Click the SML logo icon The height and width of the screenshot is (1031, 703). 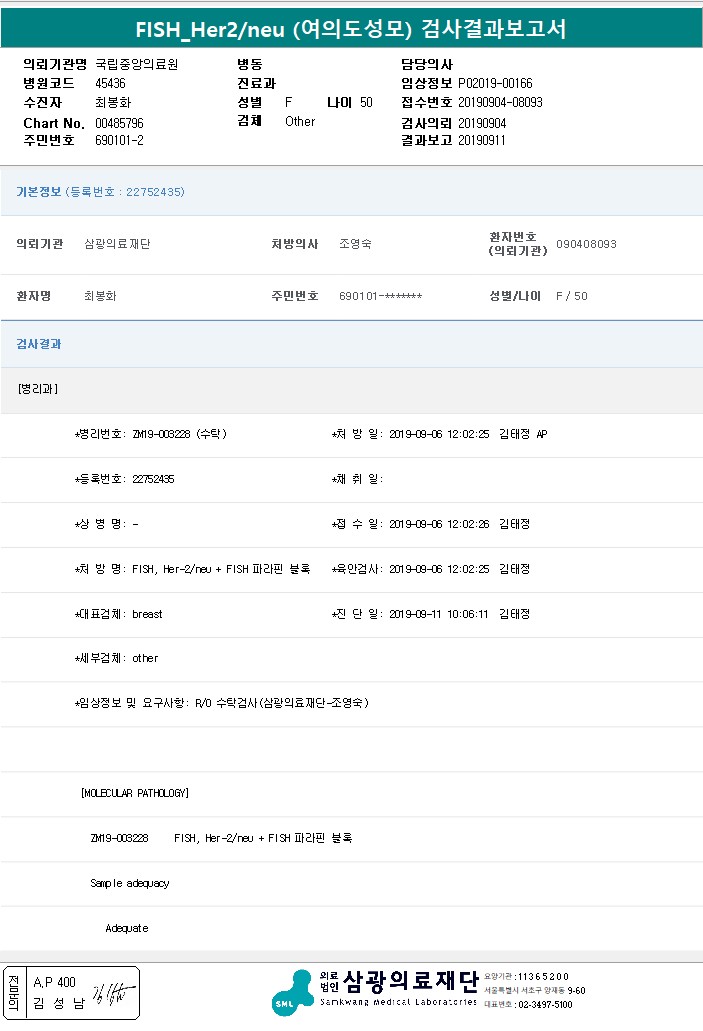293,993
